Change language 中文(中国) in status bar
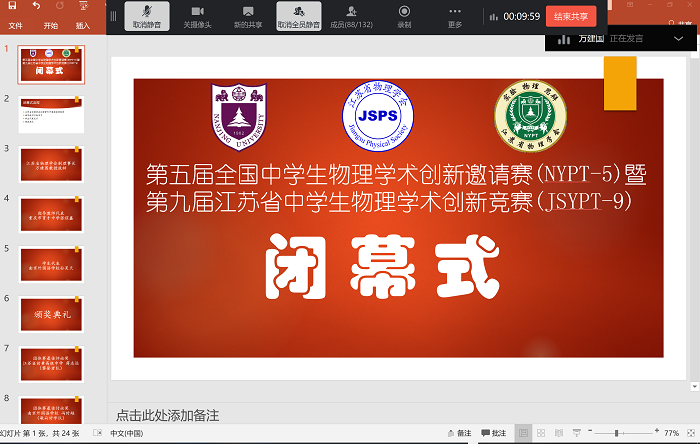Image resolution: width=700 pixels, height=444 pixels. pyautogui.click(x=126, y=433)
